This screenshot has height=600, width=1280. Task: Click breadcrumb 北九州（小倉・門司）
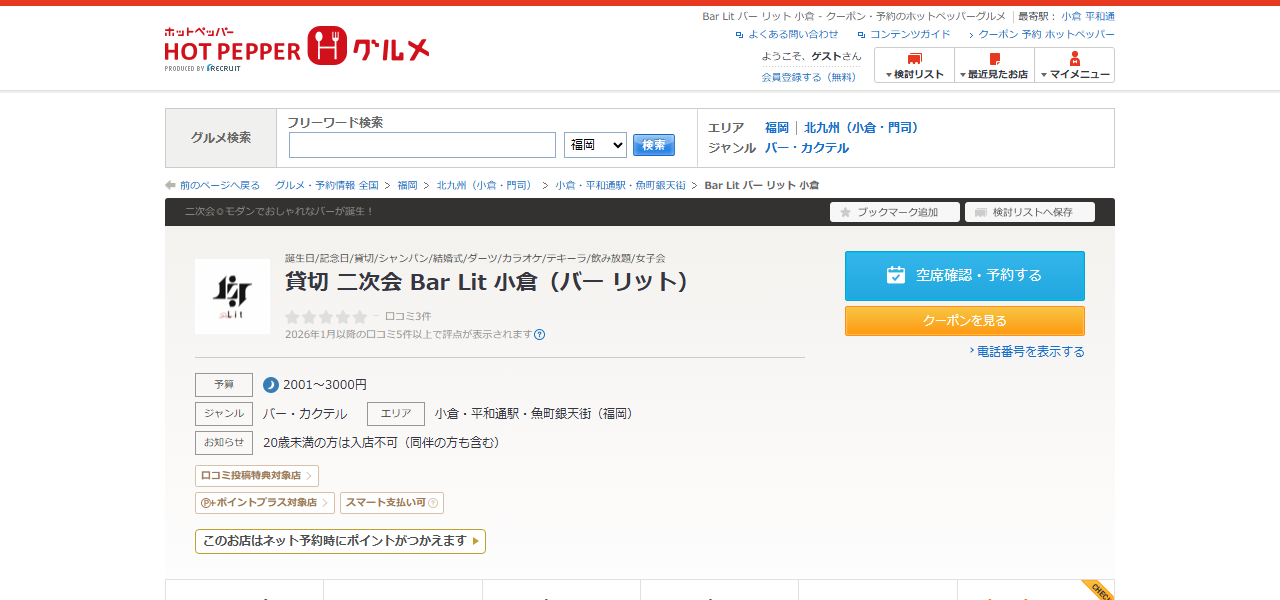pyautogui.click(x=485, y=185)
